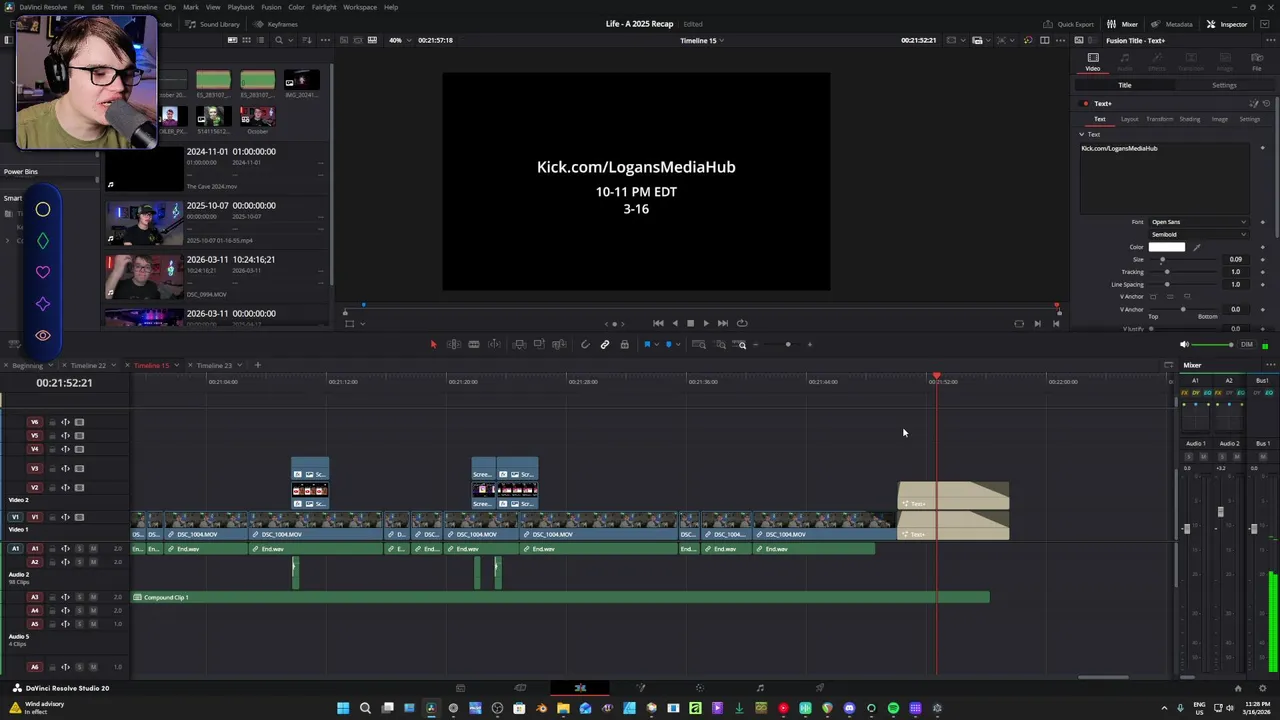Open Windows Start menu
Screen dimensions: 1280x720
343,708
